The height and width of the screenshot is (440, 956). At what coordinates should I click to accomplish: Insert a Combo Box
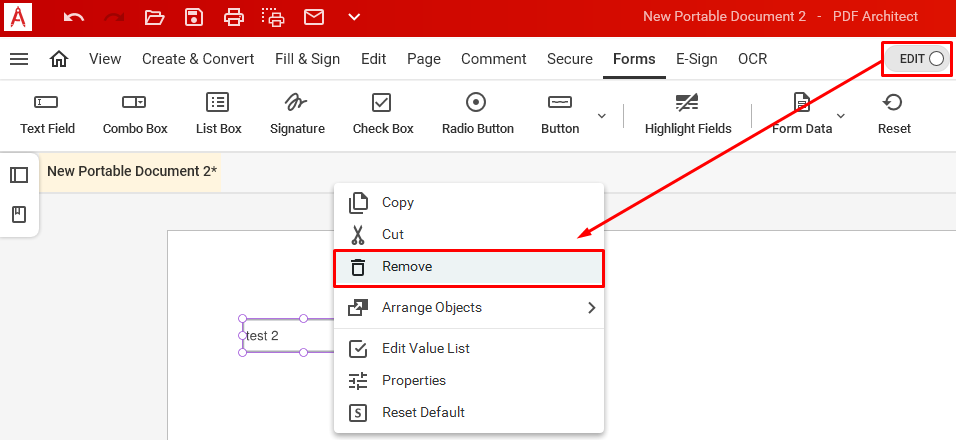point(135,114)
